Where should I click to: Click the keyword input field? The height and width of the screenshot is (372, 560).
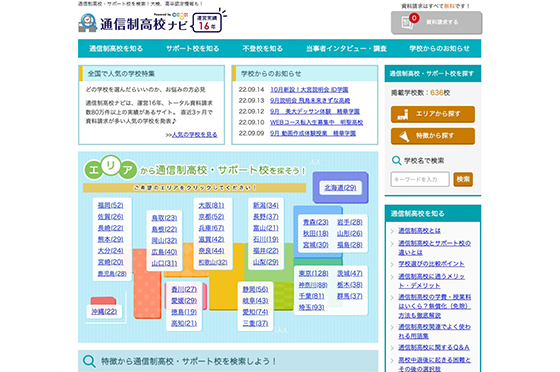420,179
